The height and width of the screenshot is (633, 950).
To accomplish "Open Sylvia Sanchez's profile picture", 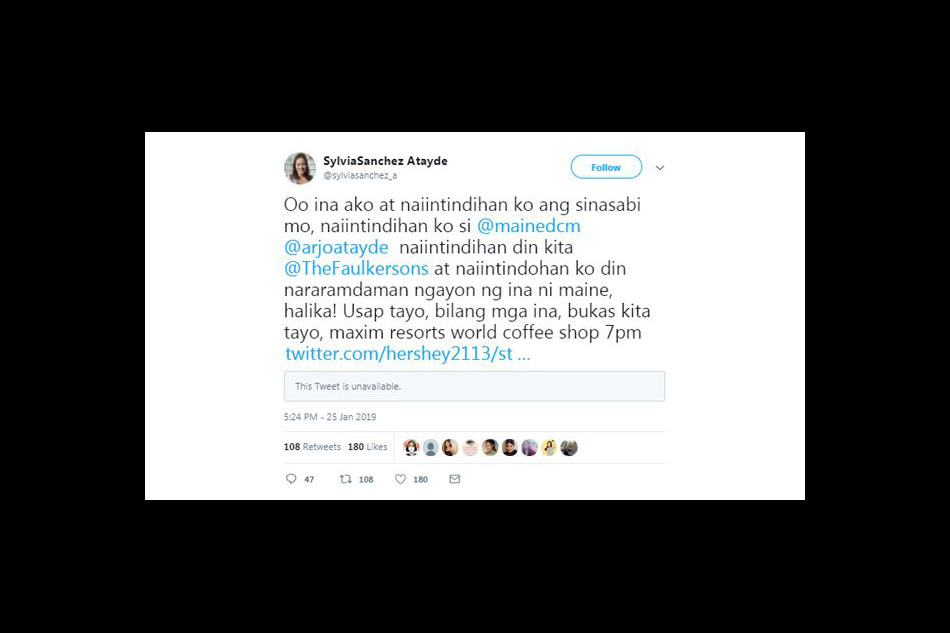I will (300, 168).
